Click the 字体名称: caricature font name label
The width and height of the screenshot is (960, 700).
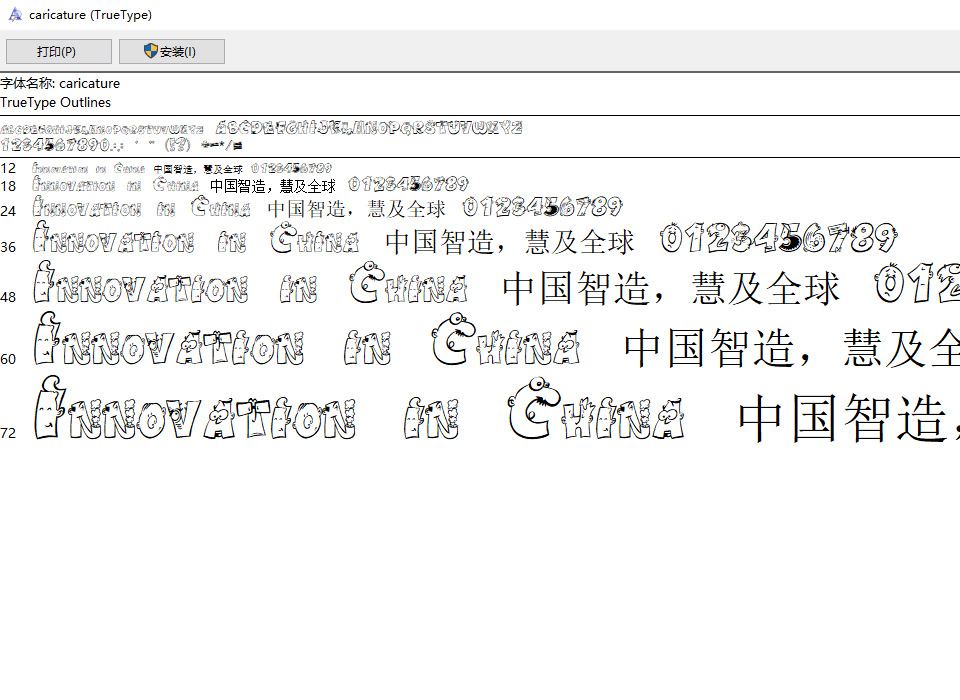click(60, 84)
